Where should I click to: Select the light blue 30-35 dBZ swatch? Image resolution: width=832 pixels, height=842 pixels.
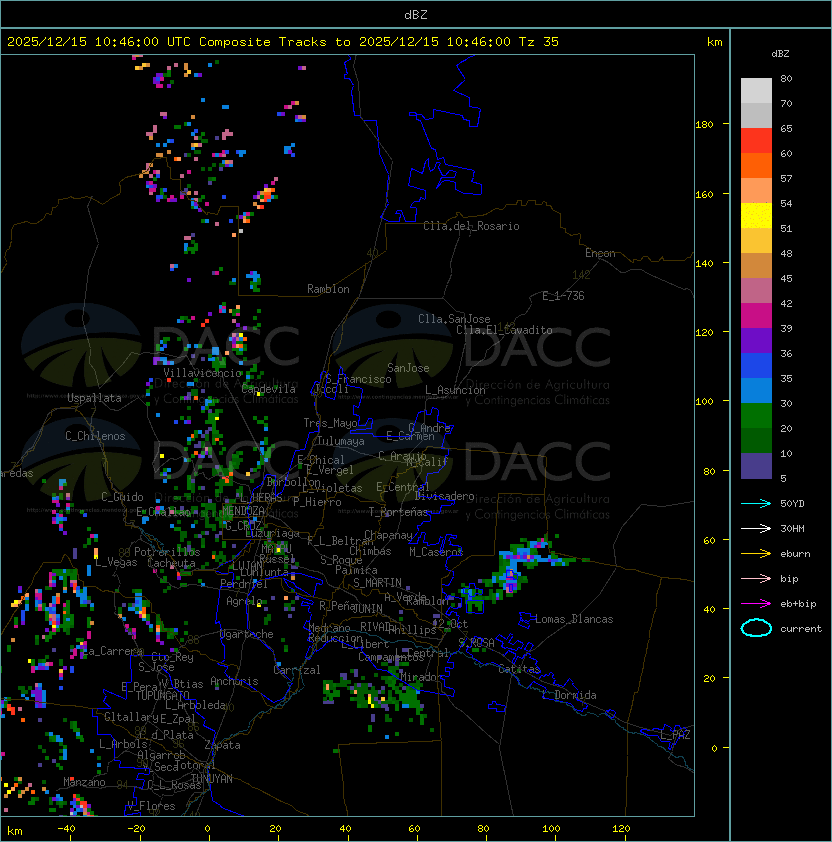click(756, 391)
